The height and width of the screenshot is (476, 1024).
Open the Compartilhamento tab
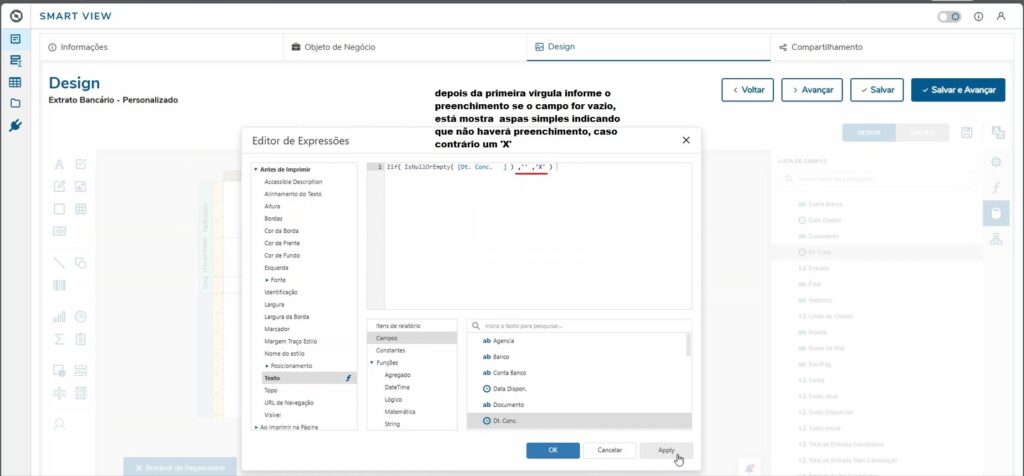pos(890,47)
